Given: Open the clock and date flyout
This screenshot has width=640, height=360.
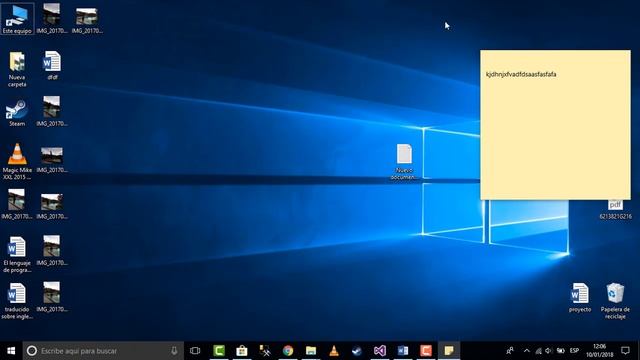Looking at the screenshot, I should pos(600,351).
